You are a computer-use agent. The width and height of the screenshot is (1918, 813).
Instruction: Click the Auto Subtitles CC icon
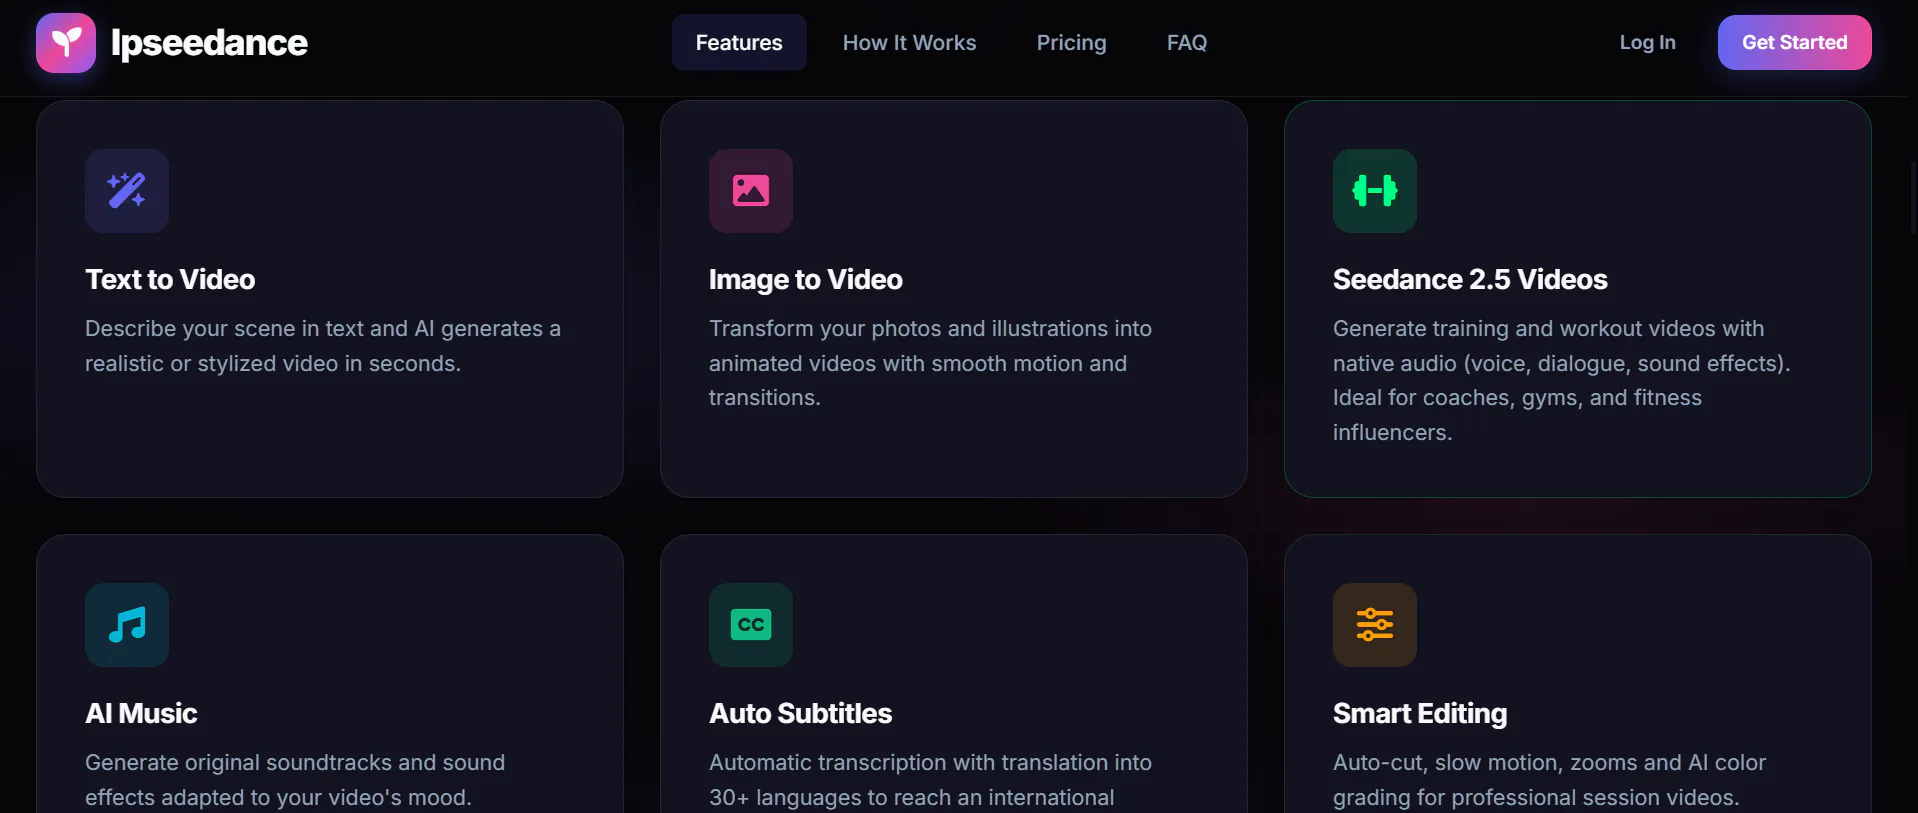[751, 625]
